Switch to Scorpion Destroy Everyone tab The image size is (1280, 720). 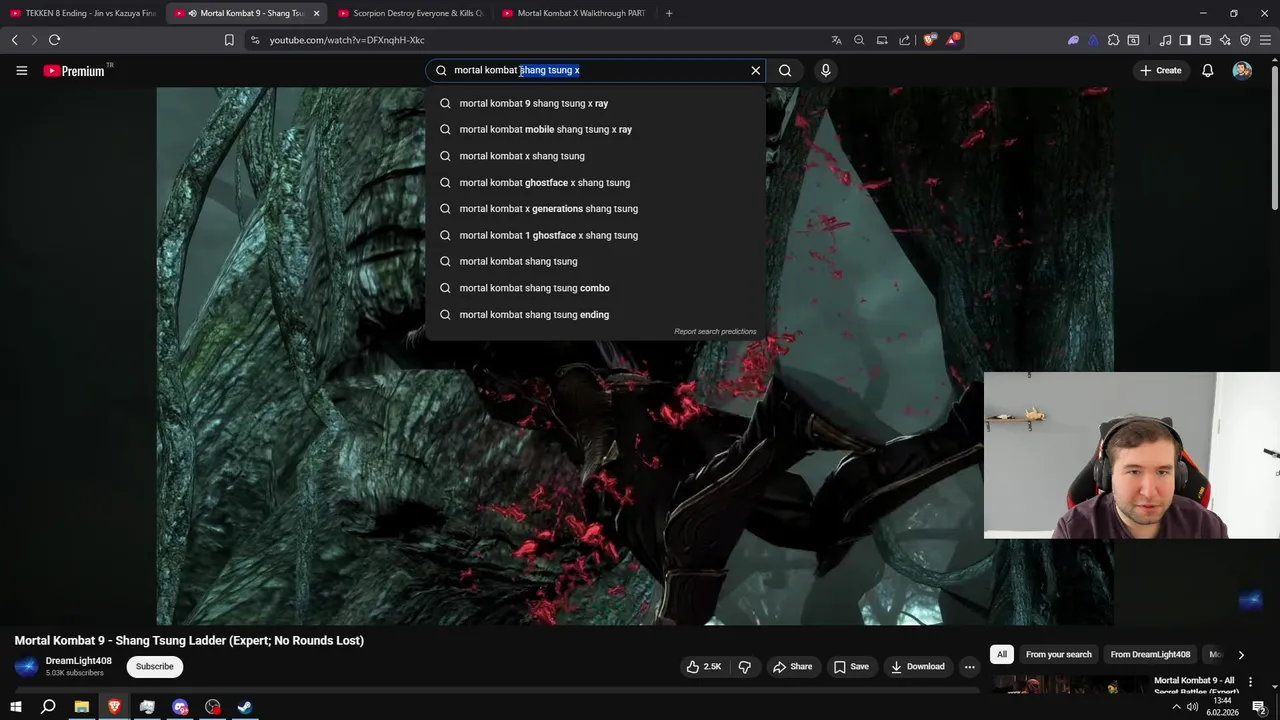click(410, 13)
